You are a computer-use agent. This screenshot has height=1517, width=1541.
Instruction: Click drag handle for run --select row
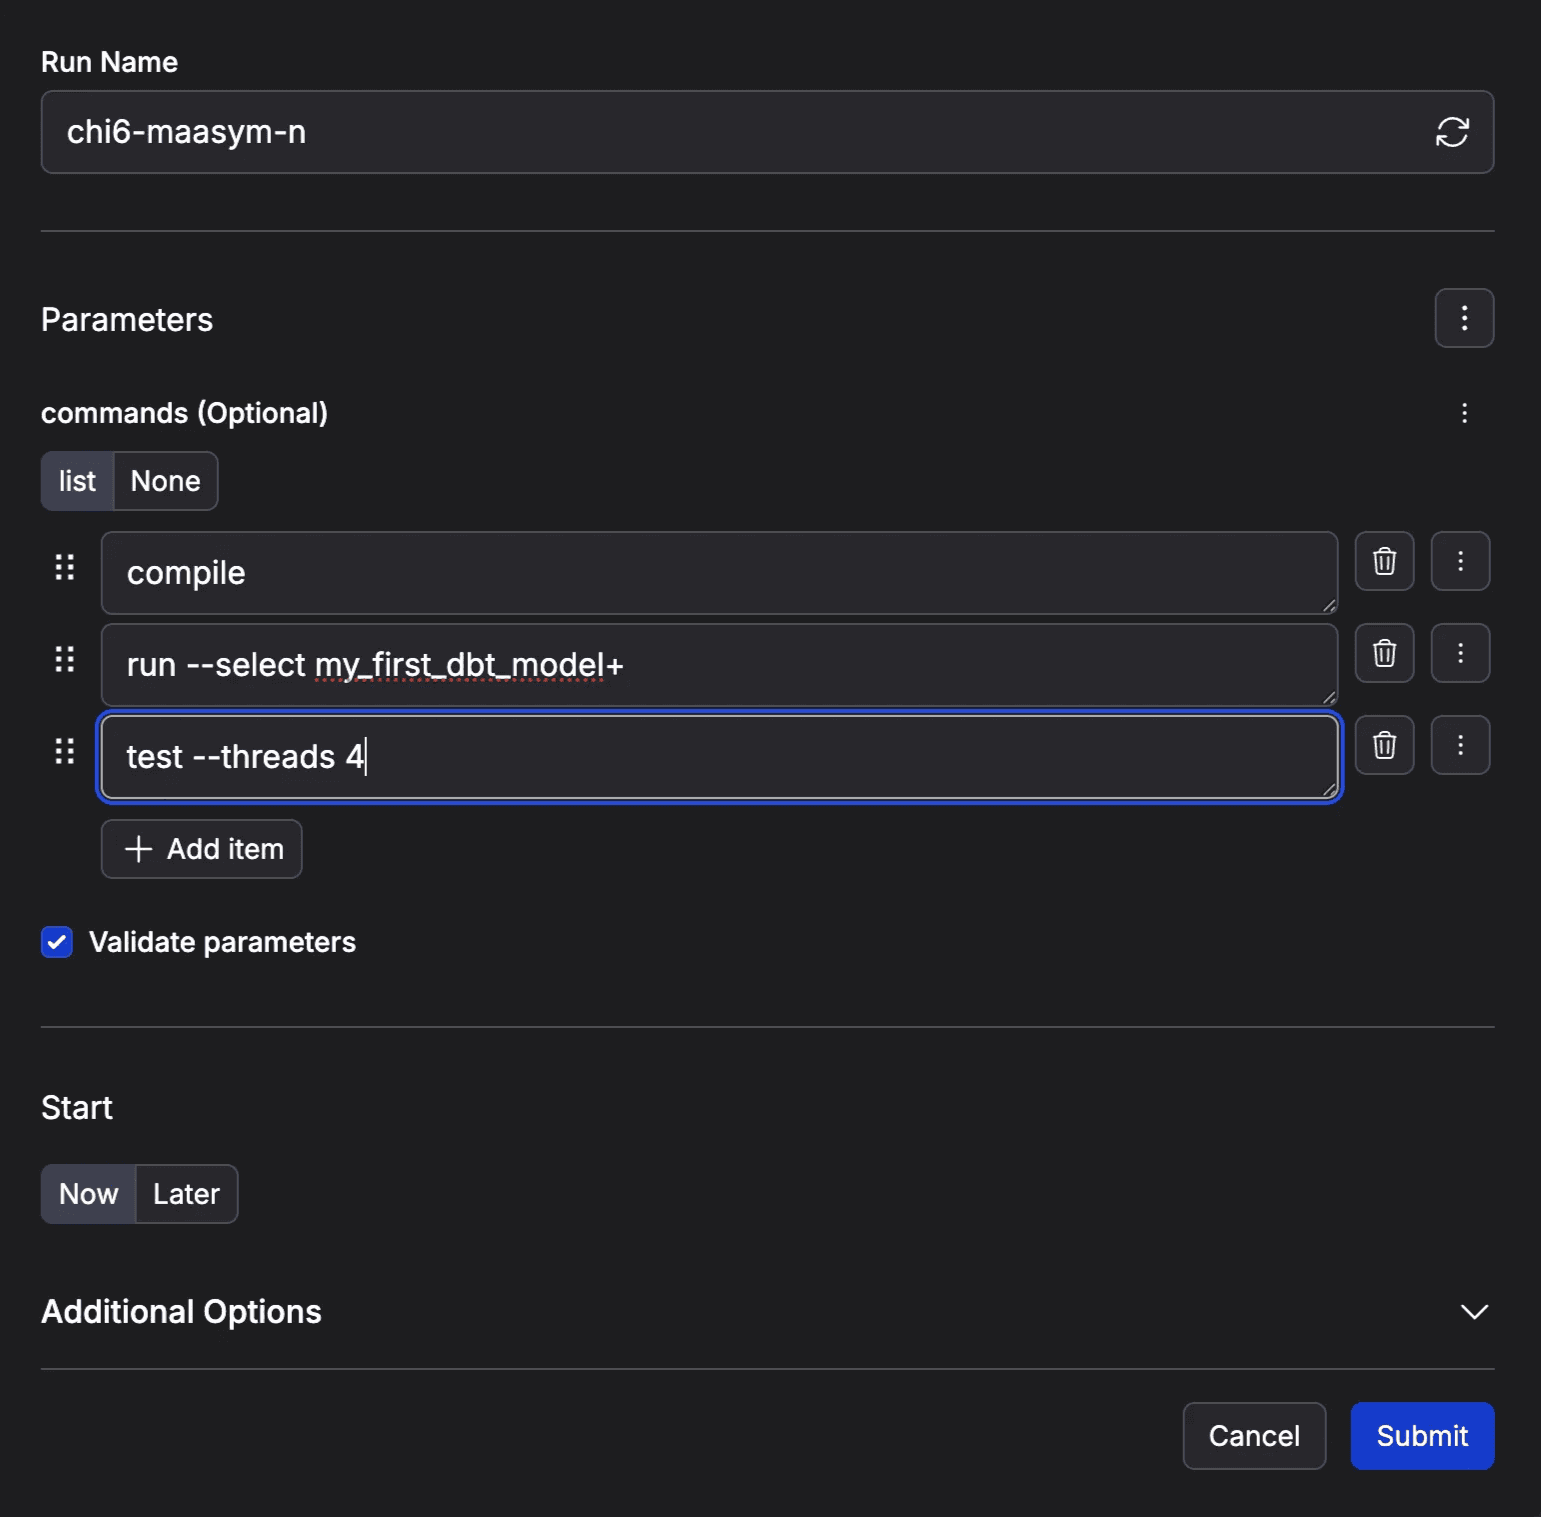click(65, 660)
